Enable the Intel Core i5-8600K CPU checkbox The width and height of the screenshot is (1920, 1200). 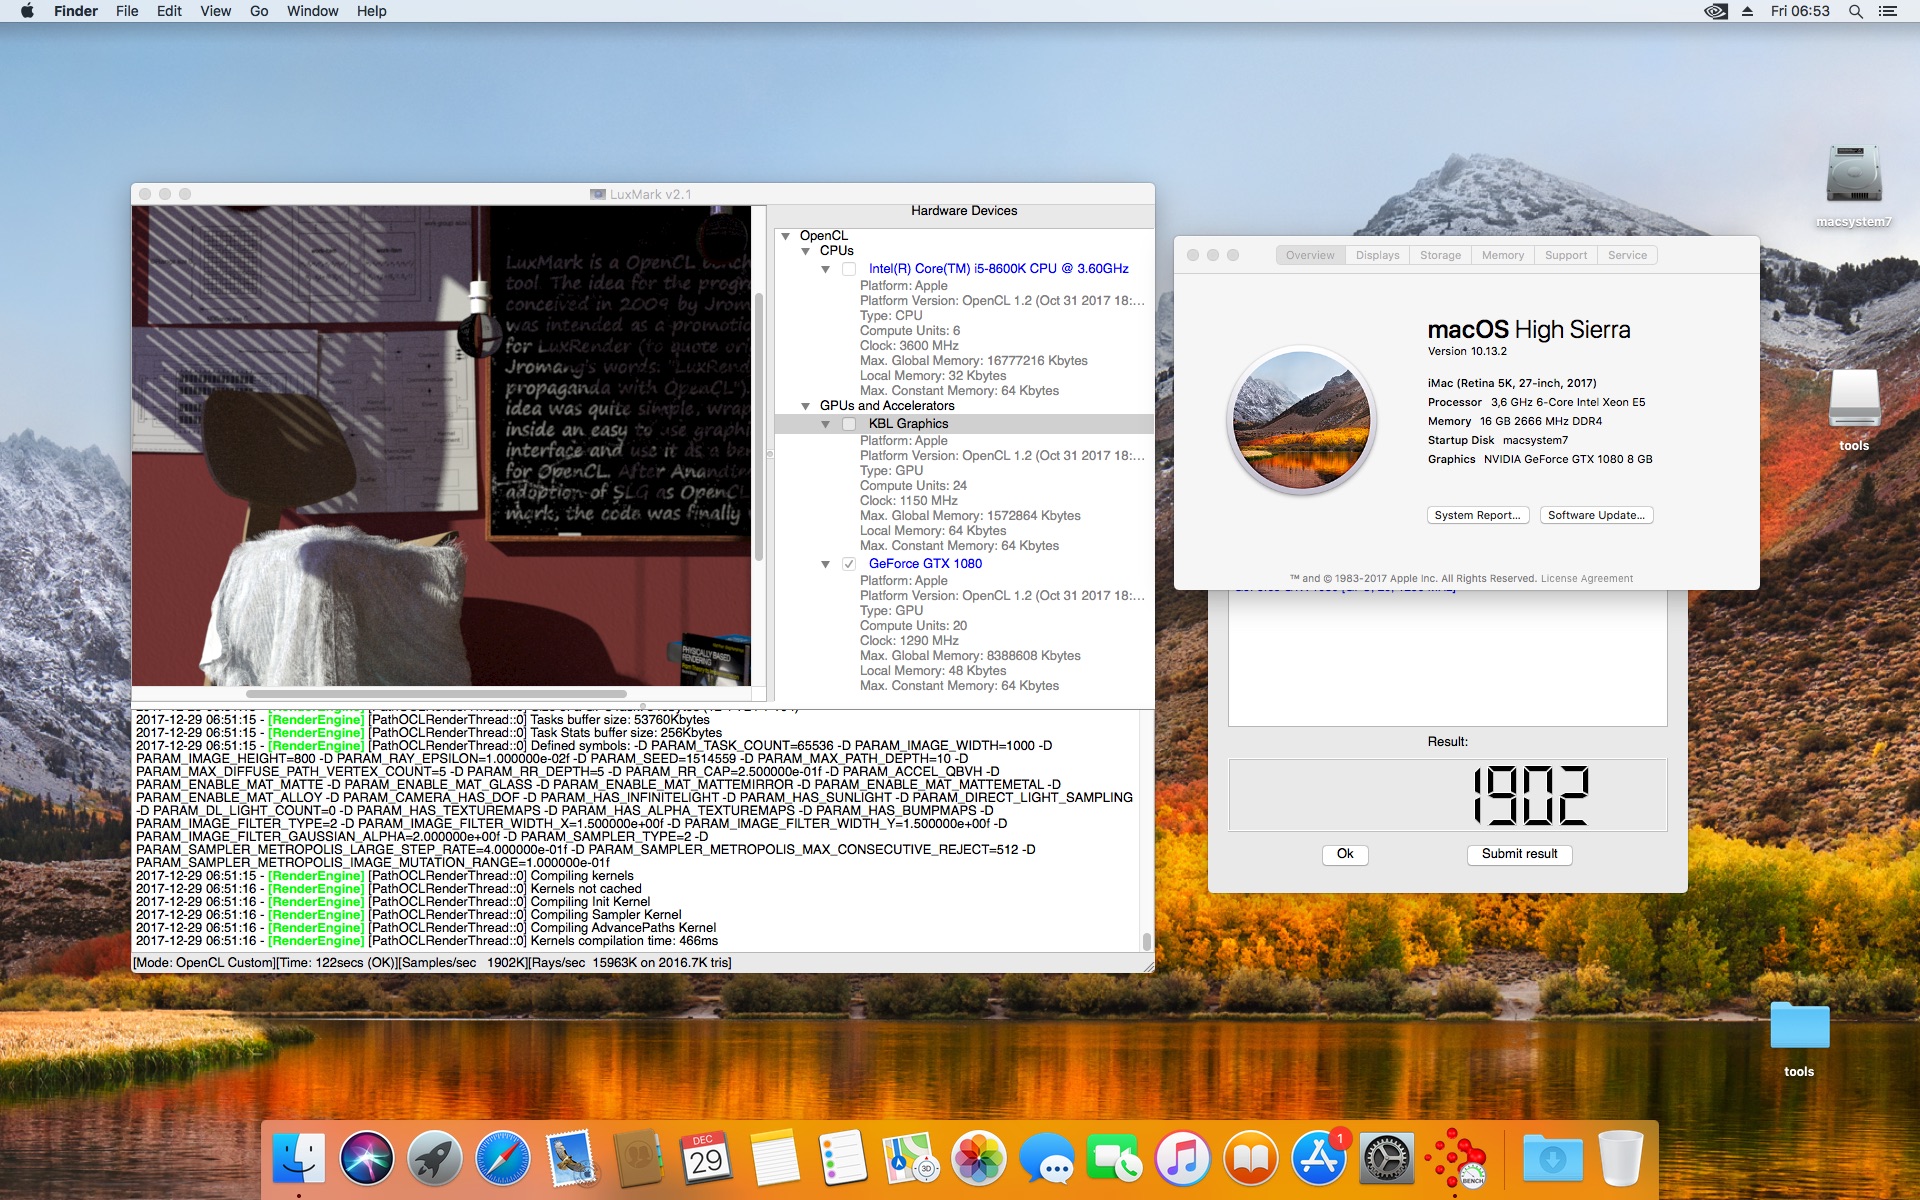(x=849, y=269)
